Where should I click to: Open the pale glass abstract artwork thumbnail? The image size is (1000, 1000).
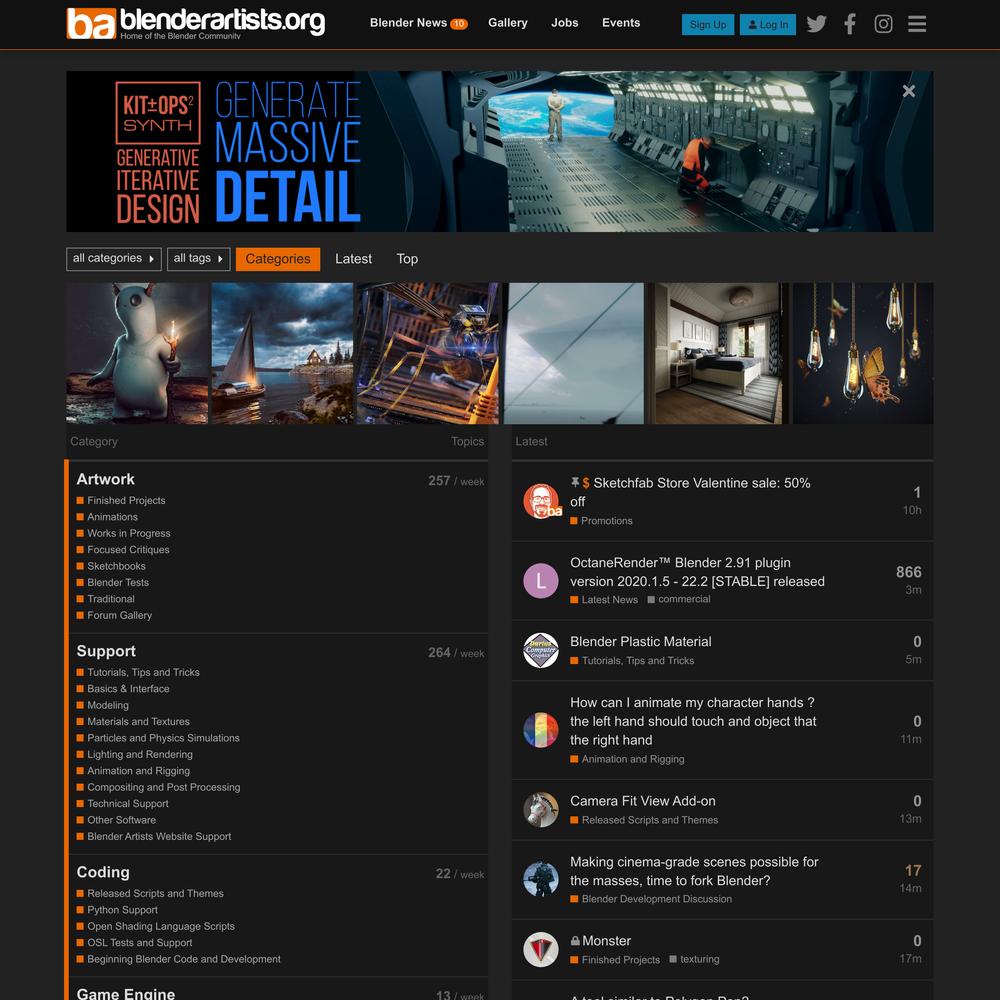click(x=573, y=353)
